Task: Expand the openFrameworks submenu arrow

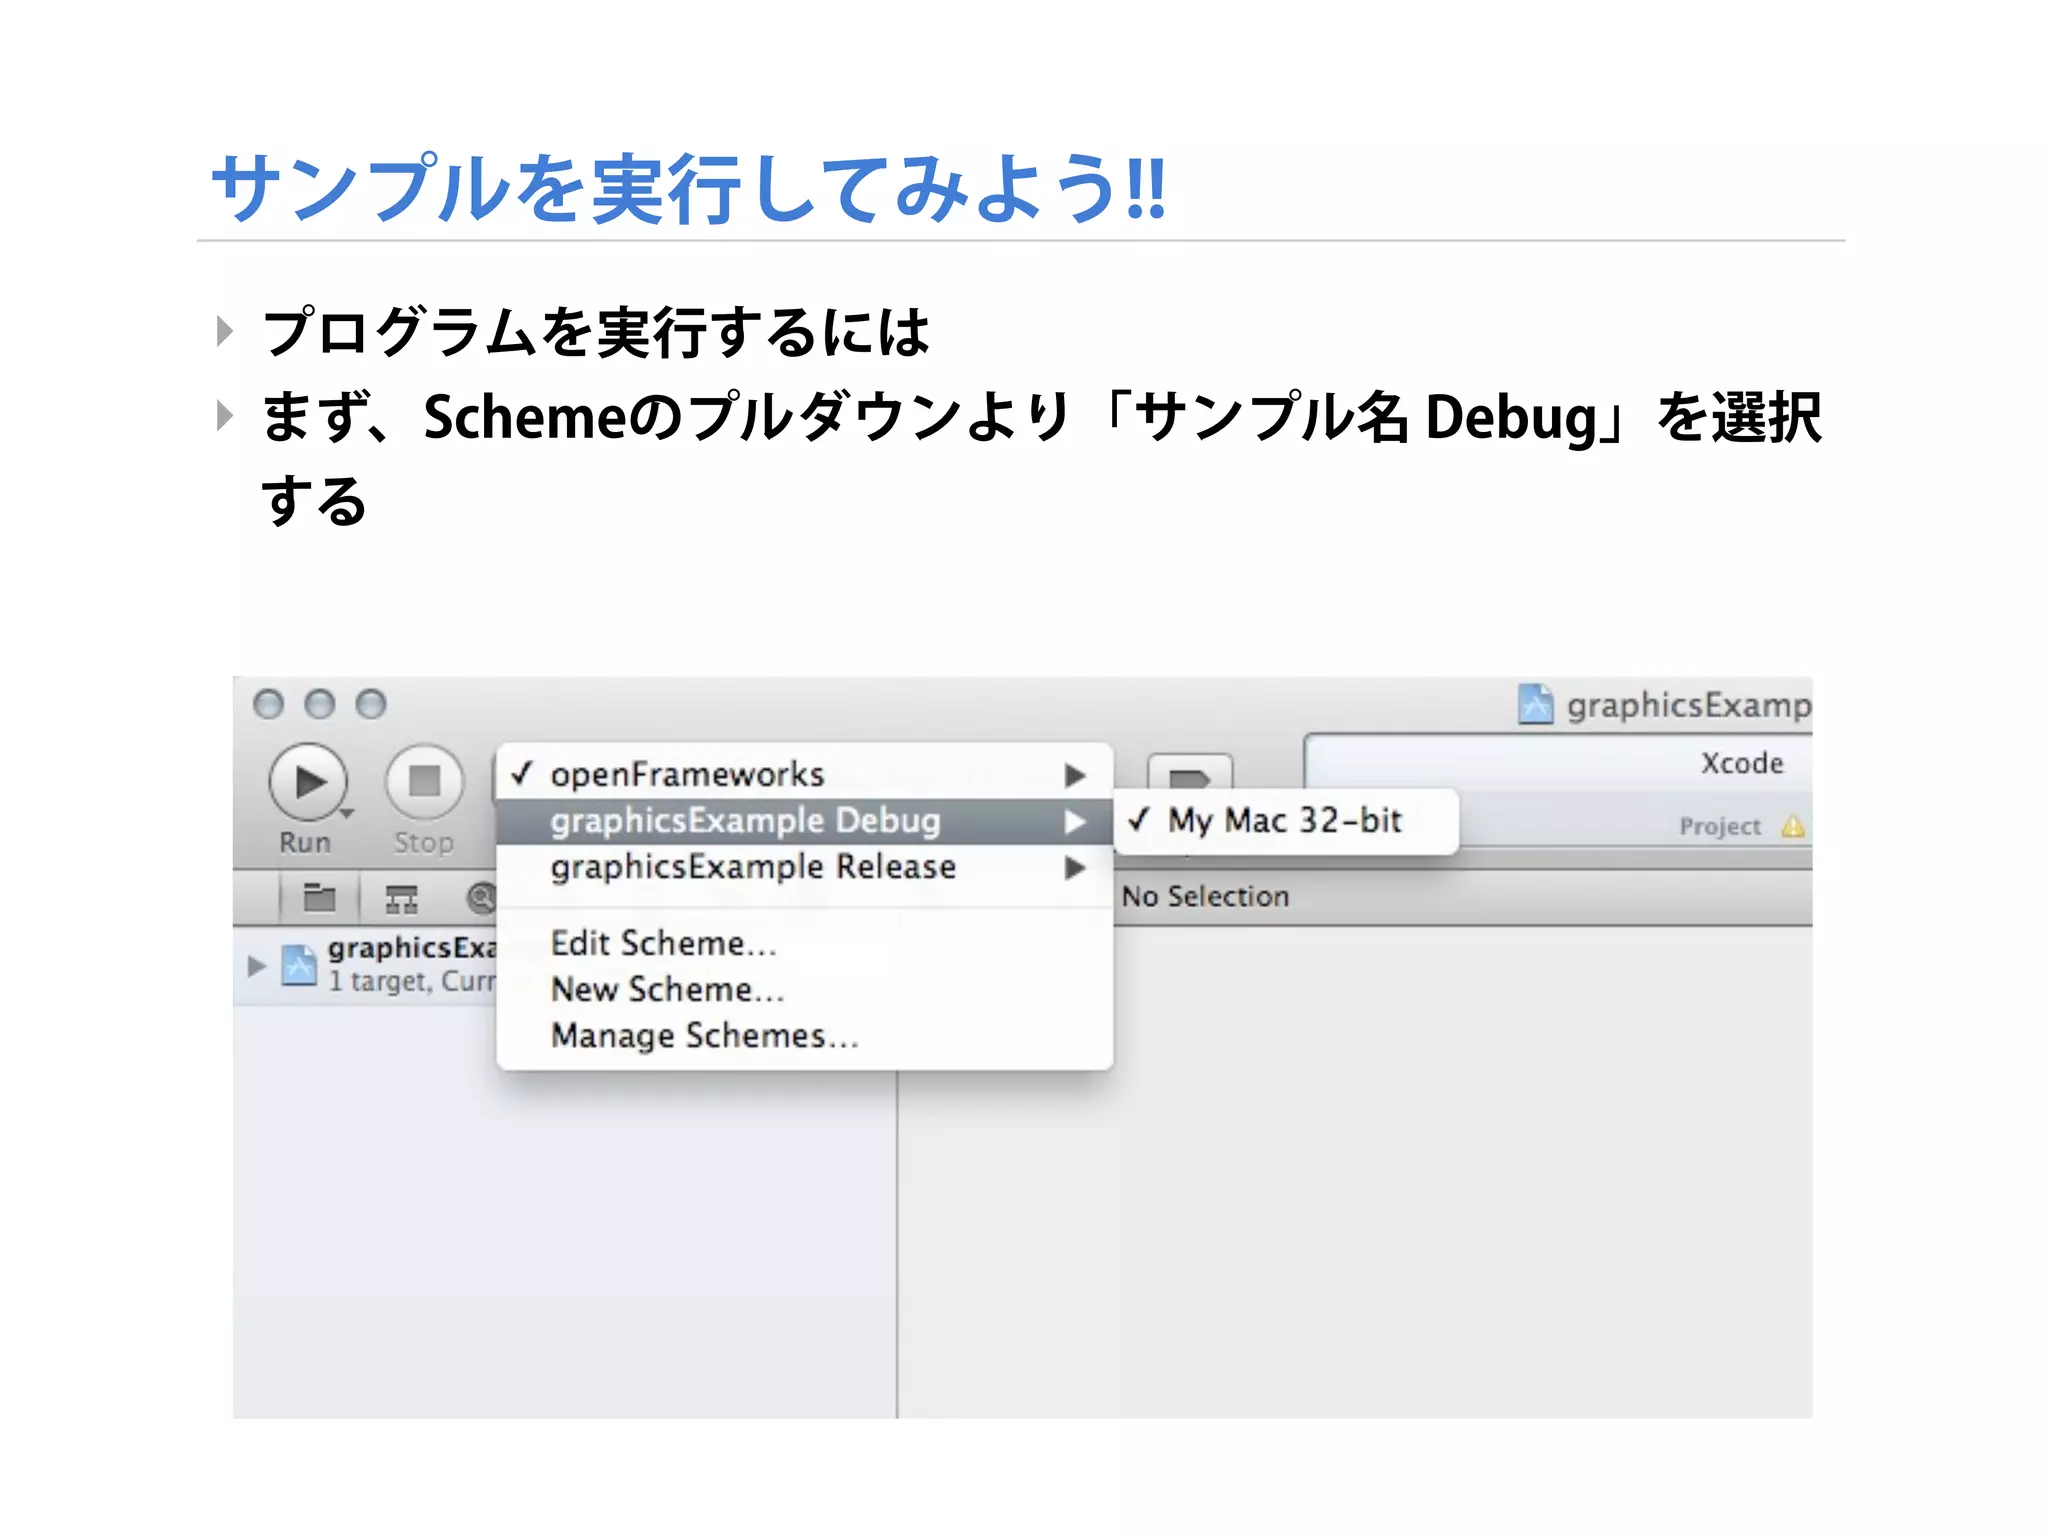Action: coord(1075,775)
